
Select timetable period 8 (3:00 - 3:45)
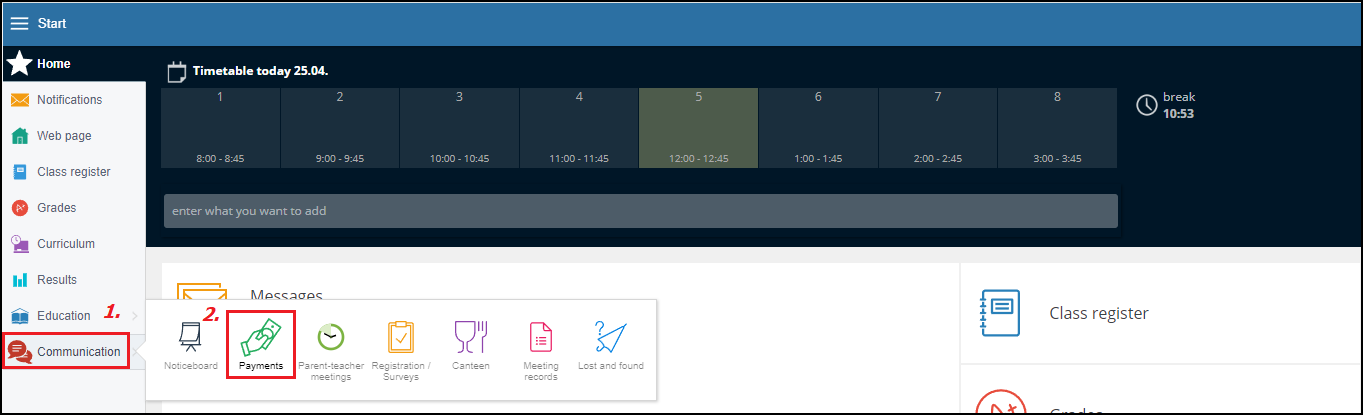click(x=1057, y=128)
